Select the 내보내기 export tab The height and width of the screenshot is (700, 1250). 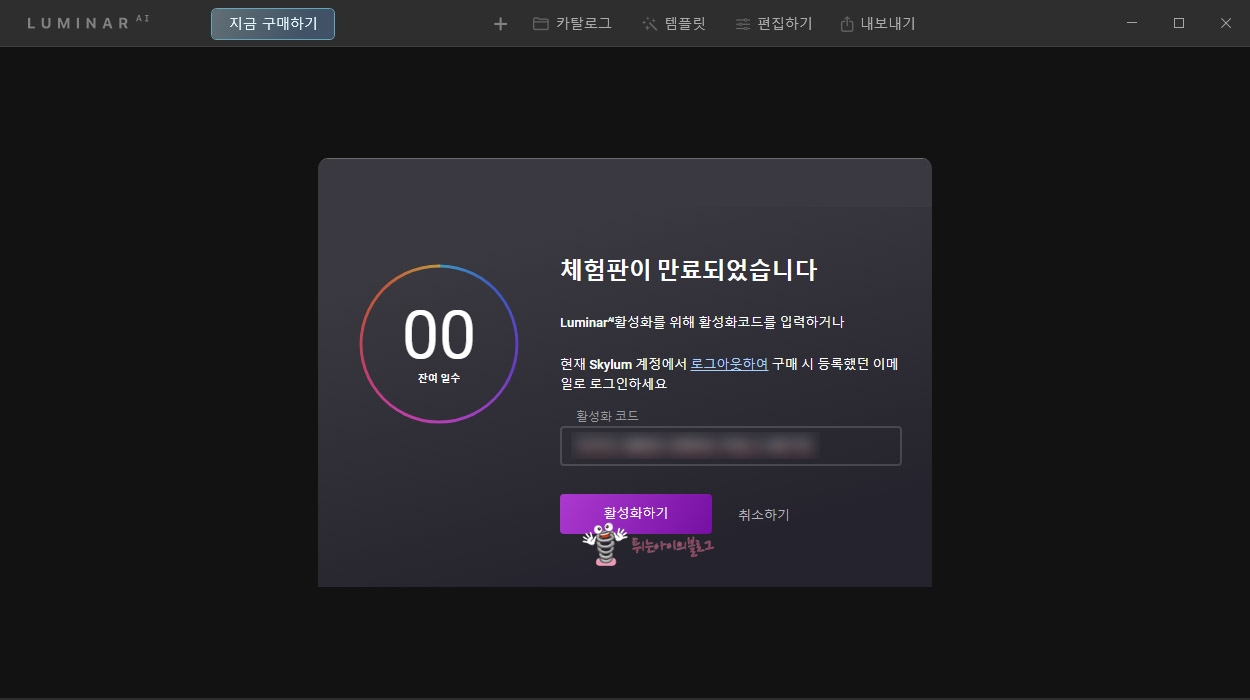(x=878, y=23)
